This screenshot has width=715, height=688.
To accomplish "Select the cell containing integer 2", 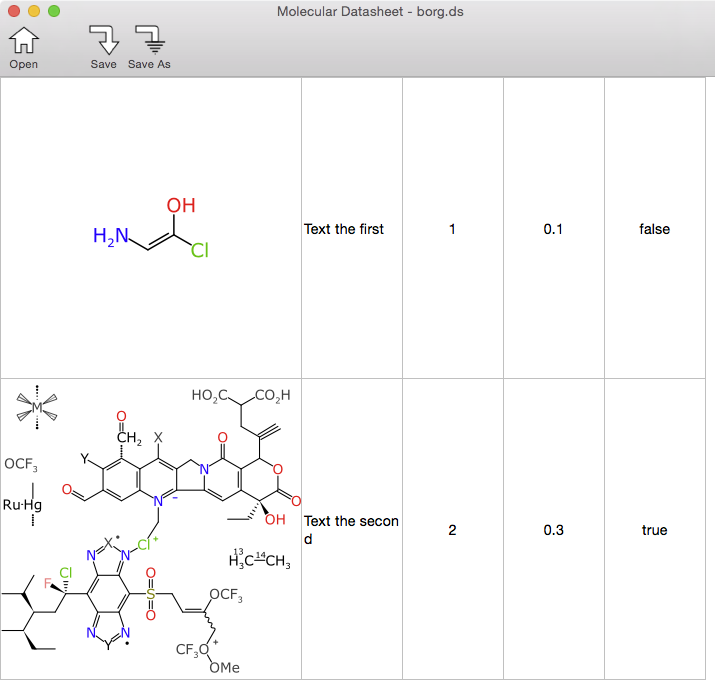I will 452,530.
